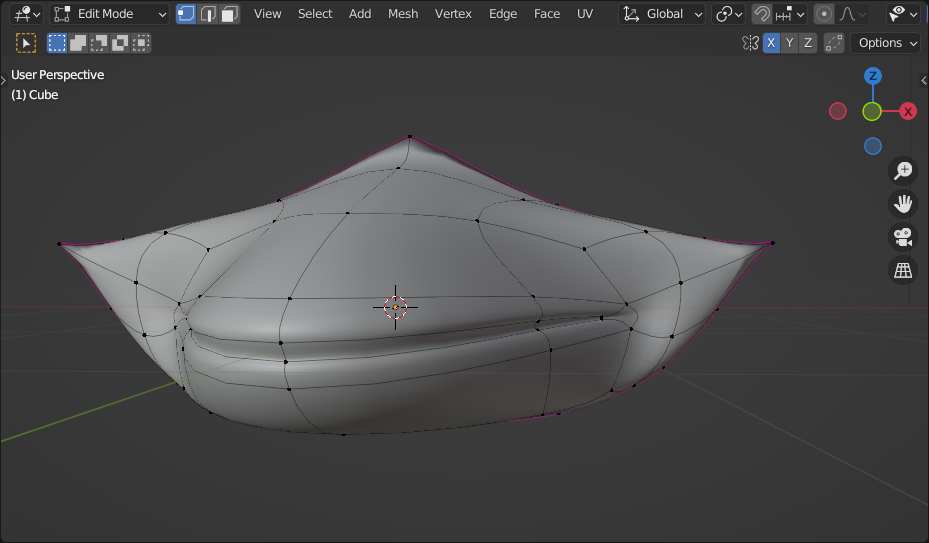Open the View menu
Viewport: 929px width, 543px height.
267,14
